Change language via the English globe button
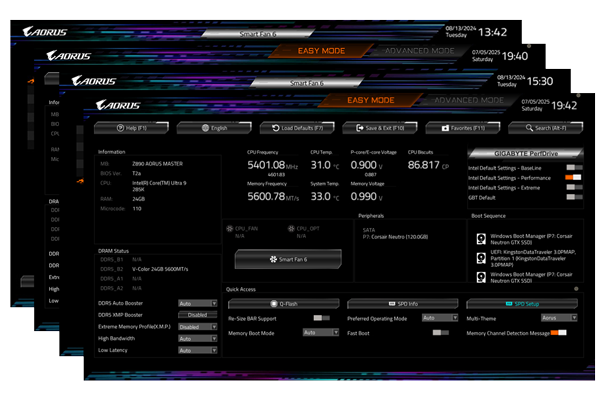 click(214, 128)
